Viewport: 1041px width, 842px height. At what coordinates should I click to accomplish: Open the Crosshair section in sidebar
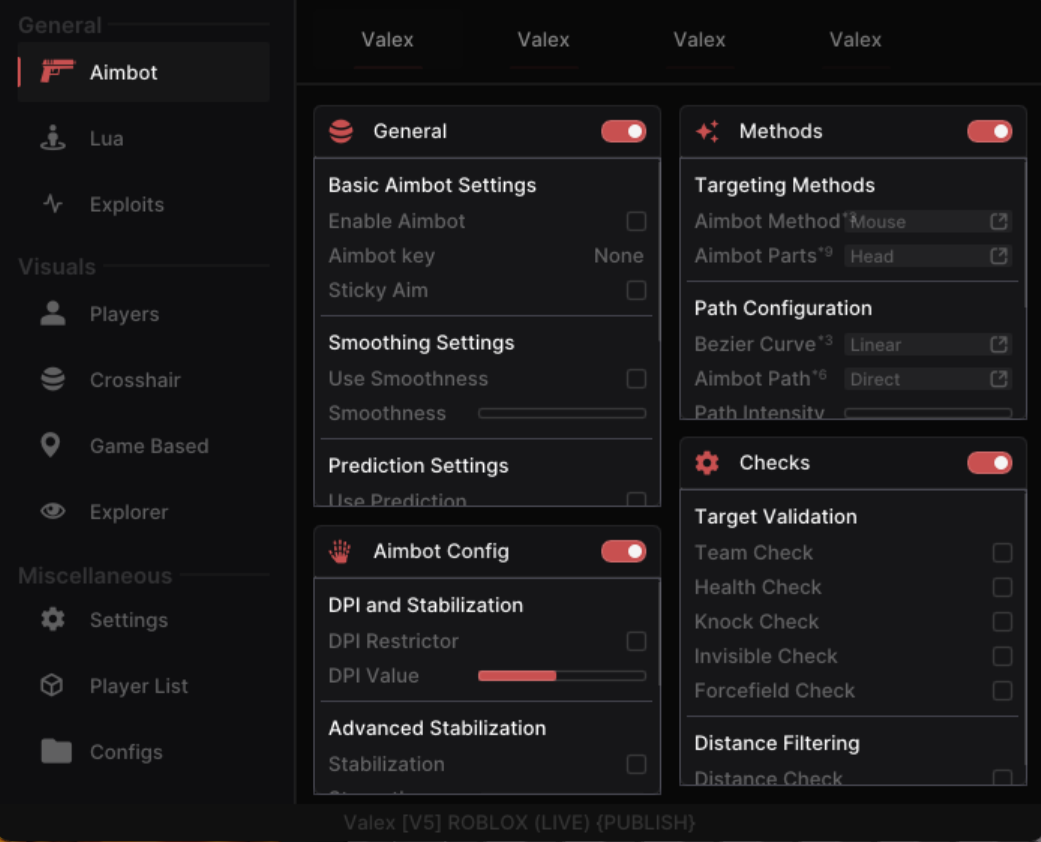tap(135, 380)
